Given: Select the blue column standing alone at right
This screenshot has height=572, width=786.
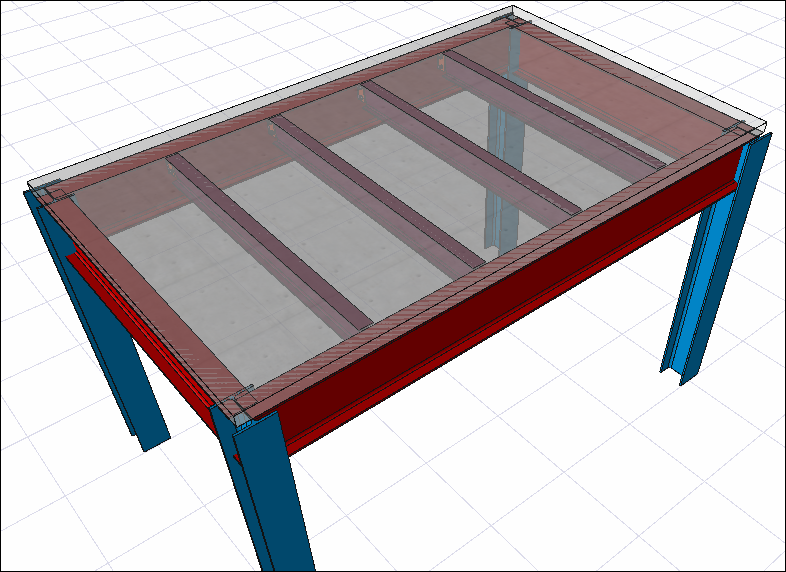Looking at the screenshot, I should (717, 258).
